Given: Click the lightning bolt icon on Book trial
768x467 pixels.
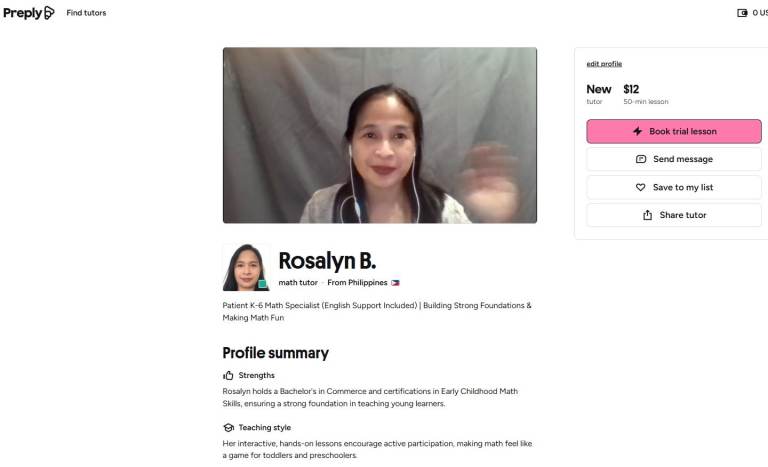Looking at the screenshot, I should point(637,131).
